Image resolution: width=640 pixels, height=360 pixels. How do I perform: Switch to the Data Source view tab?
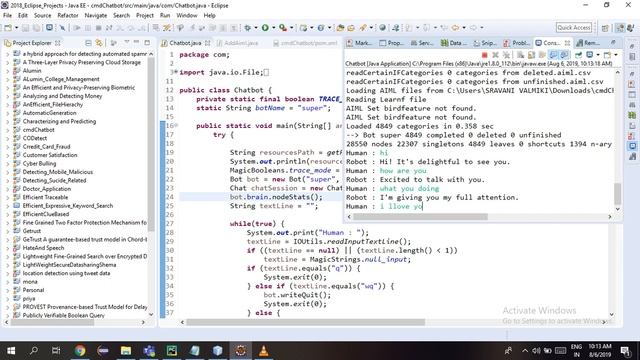(453, 43)
